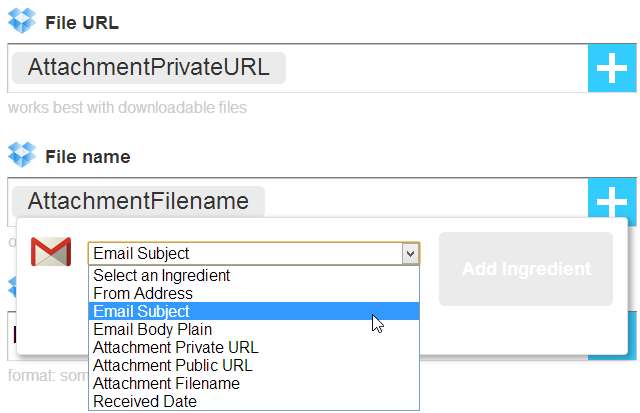Choose the Attachment Public URL option

(174, 365)
